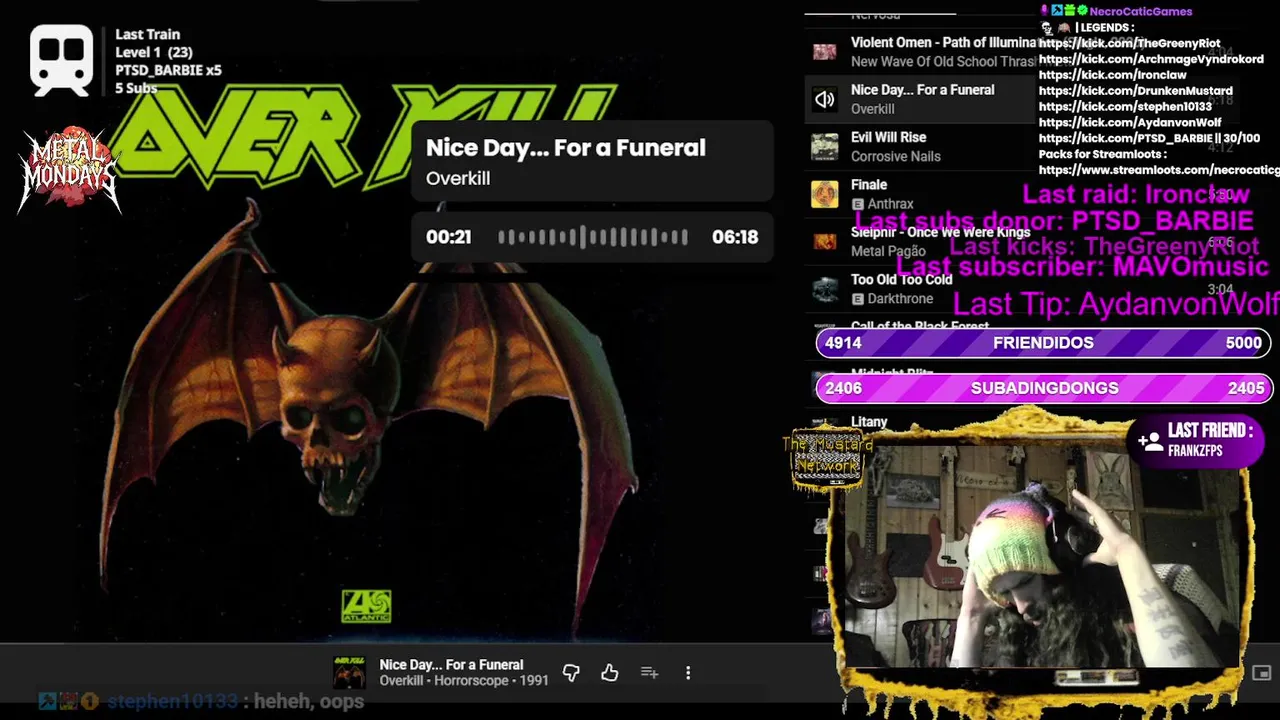Click Nice Day... For a Funeral overlay title
This screenshot has height=720, width=1280.
tap(566, 148)
